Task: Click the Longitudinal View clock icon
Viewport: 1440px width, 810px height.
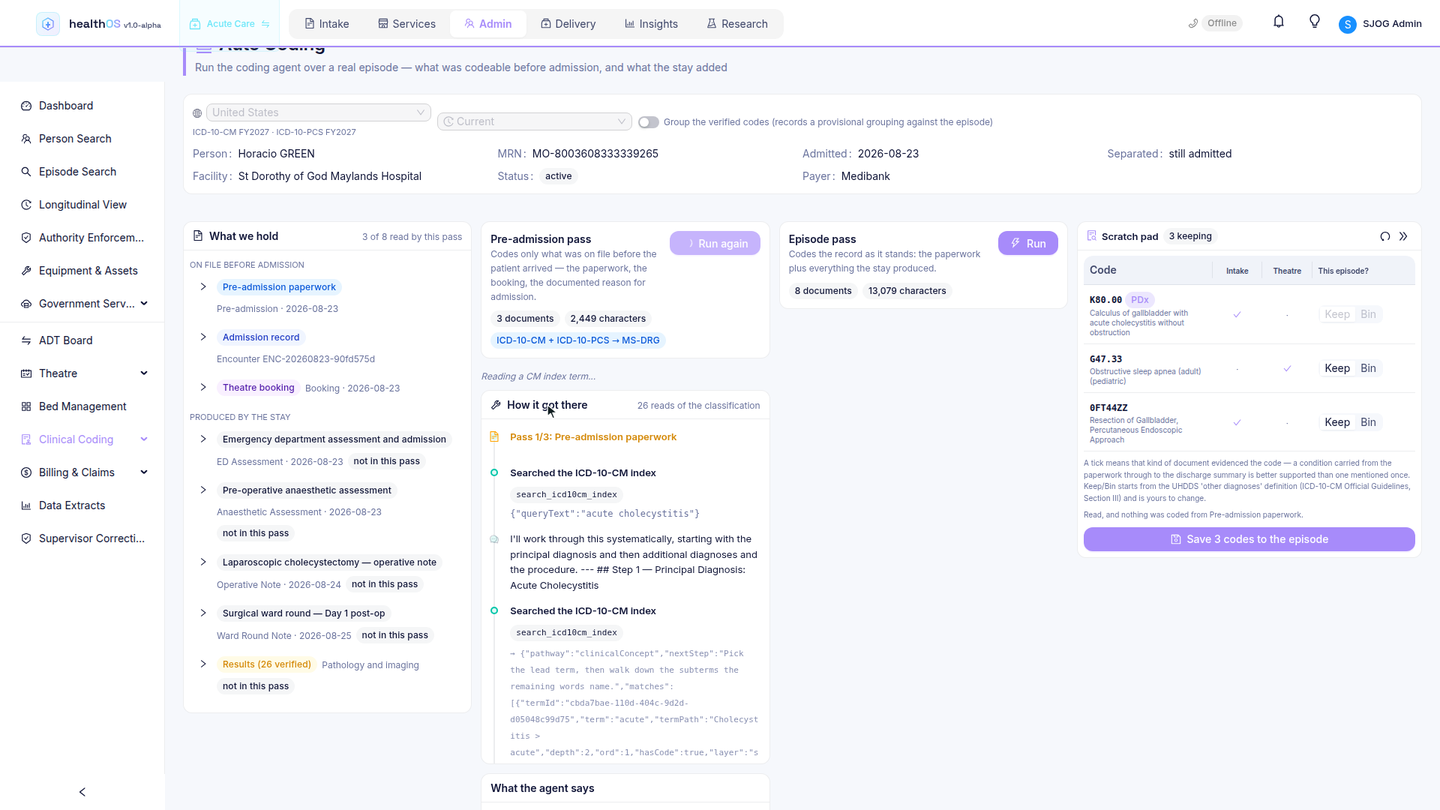Action: click(26, 205)
